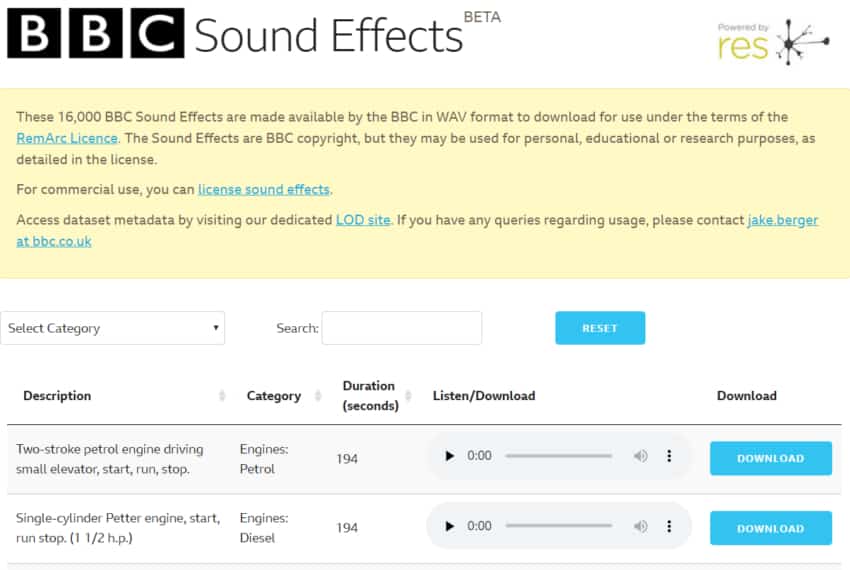
Task: Download the Two-stroke petrol engine WAV
Action: (770, 458)
